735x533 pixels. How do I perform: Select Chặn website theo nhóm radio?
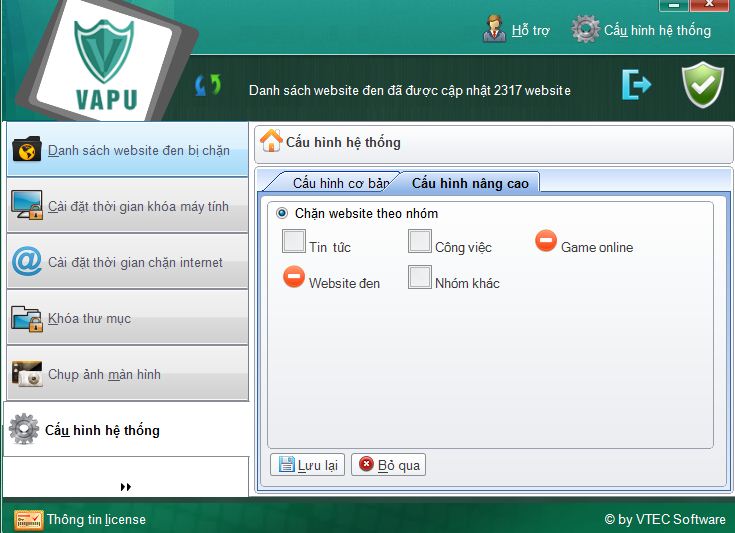(x=282, y=214)
